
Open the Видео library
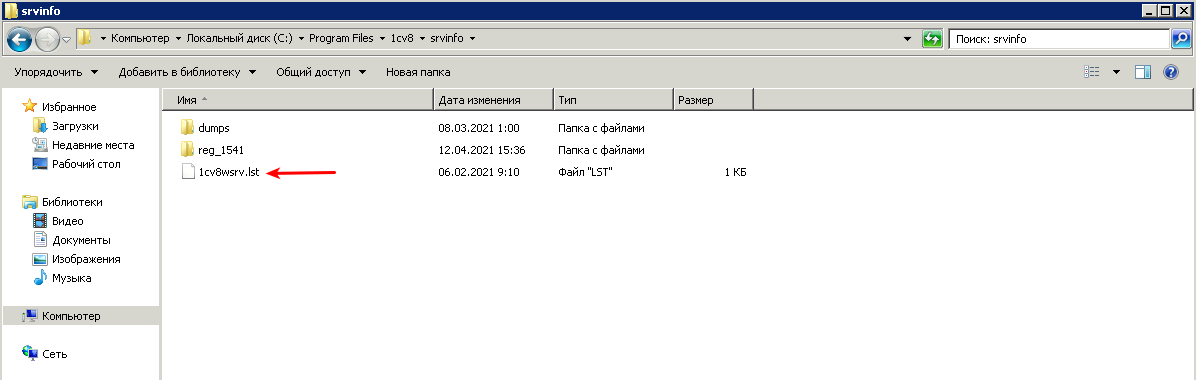point(68,221)
